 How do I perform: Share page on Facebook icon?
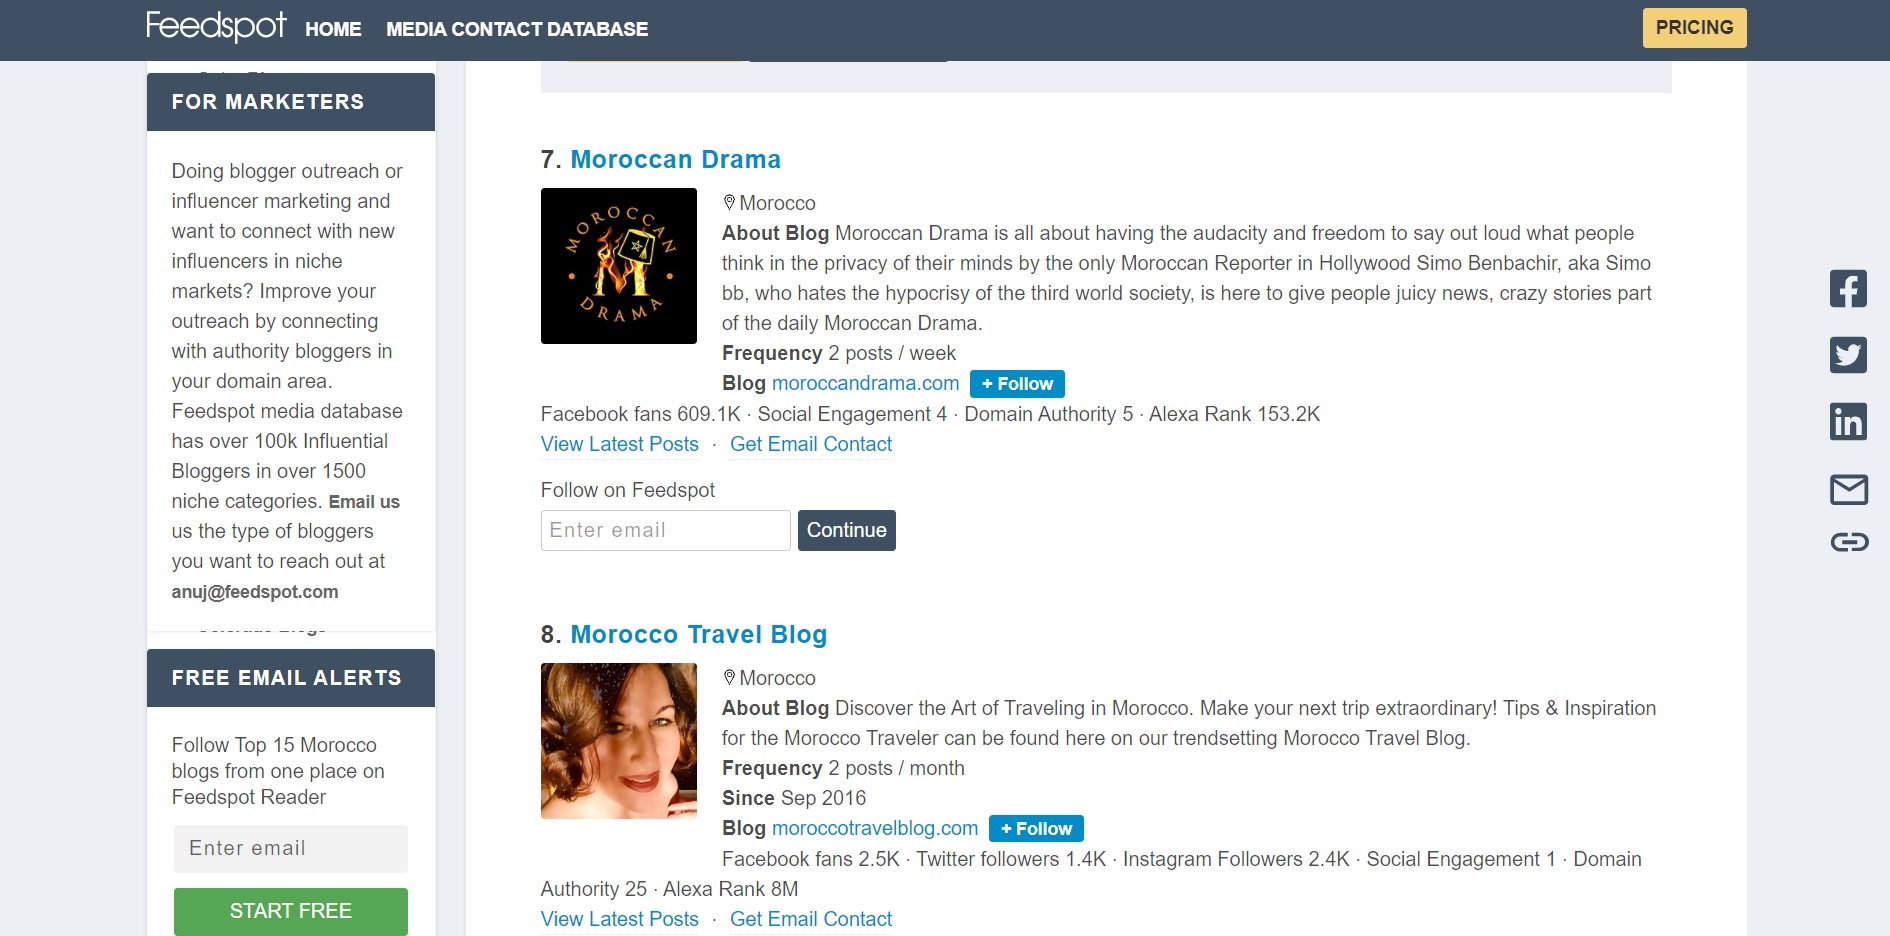coord(1848,289)
